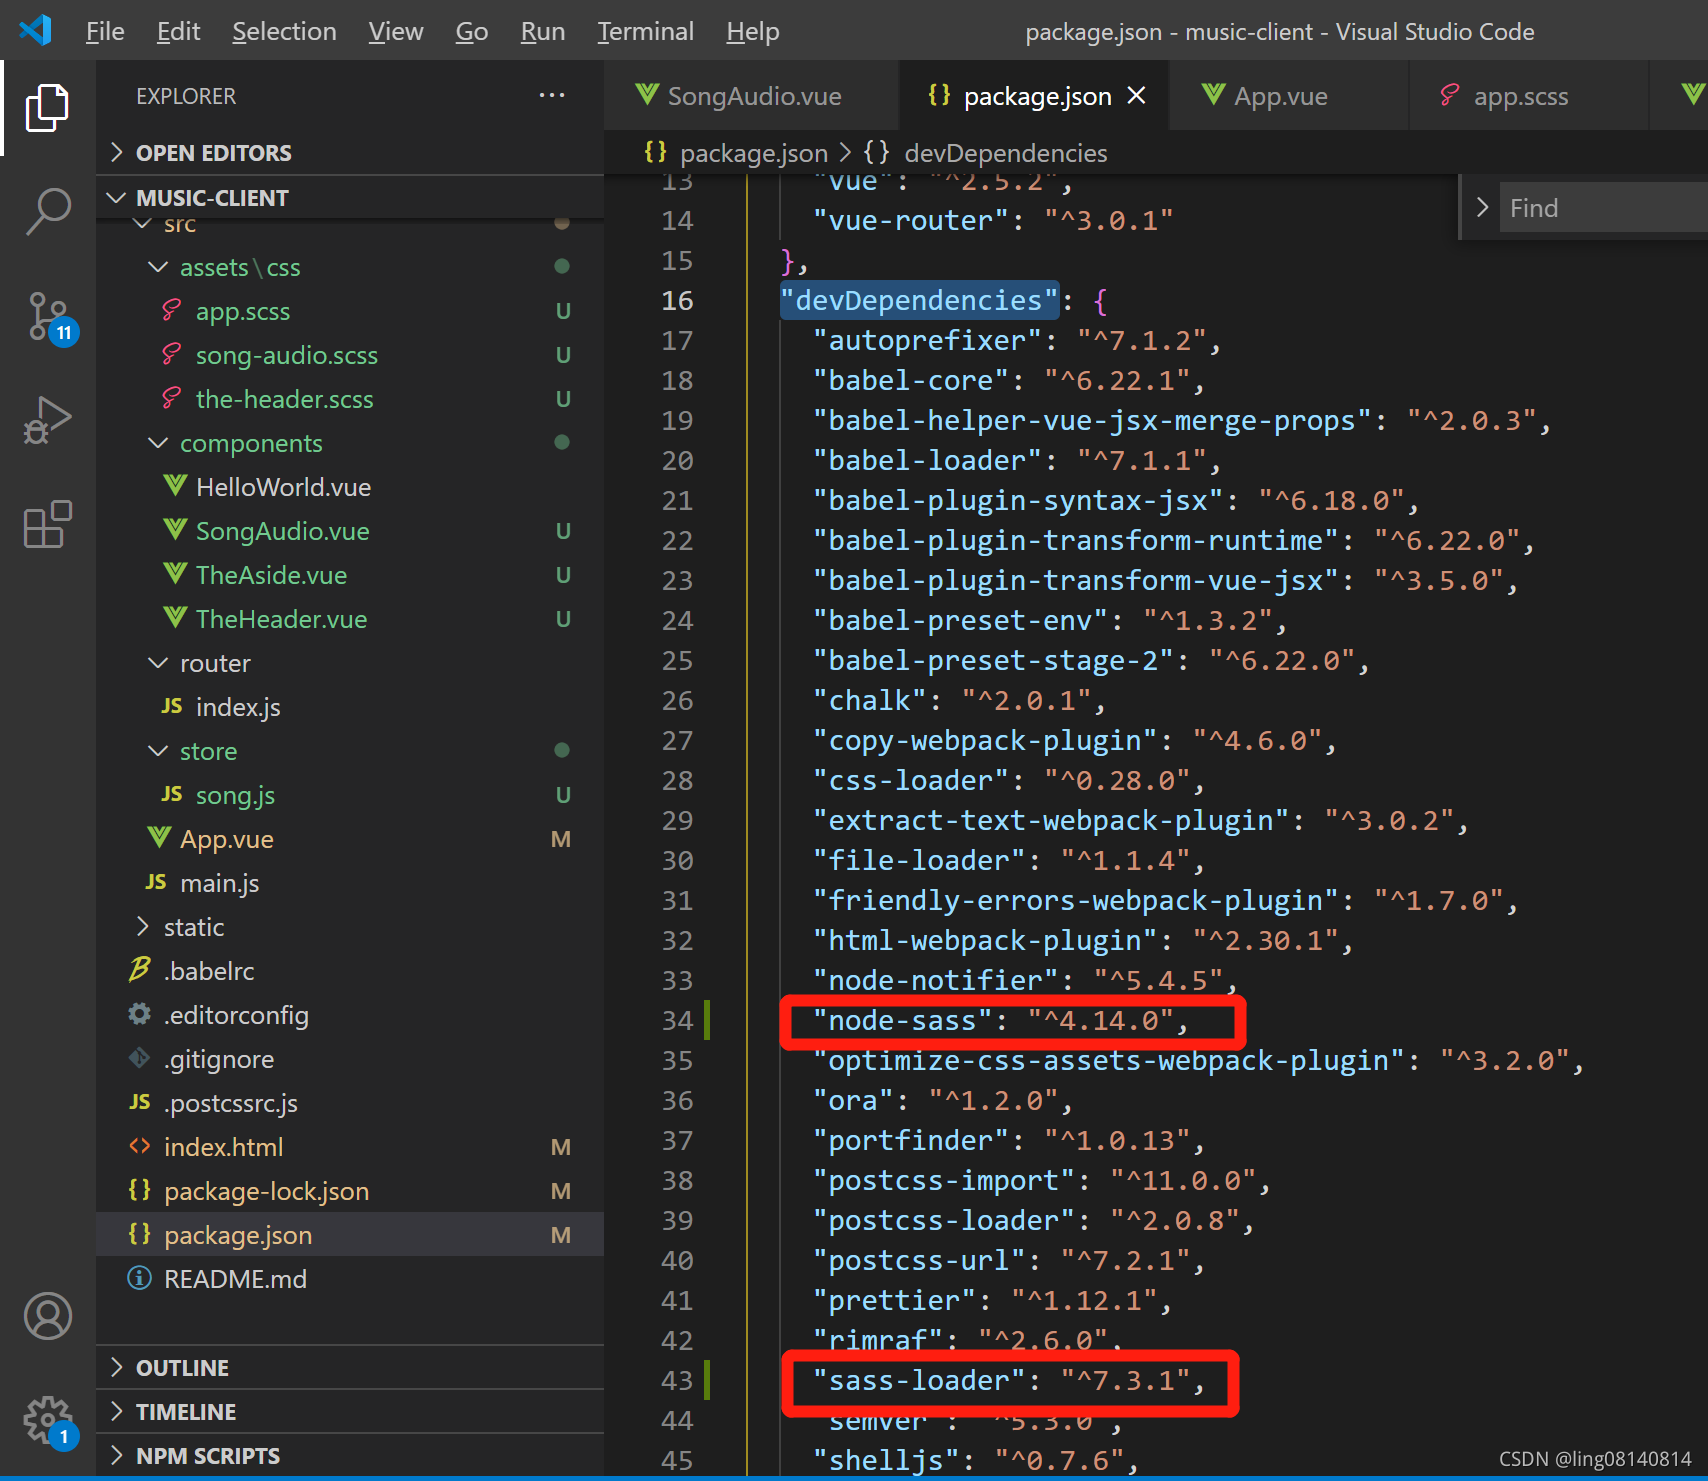1708x1481 pixels.
Task: Expand the OUTLINE section
Action: [350, 1367]
